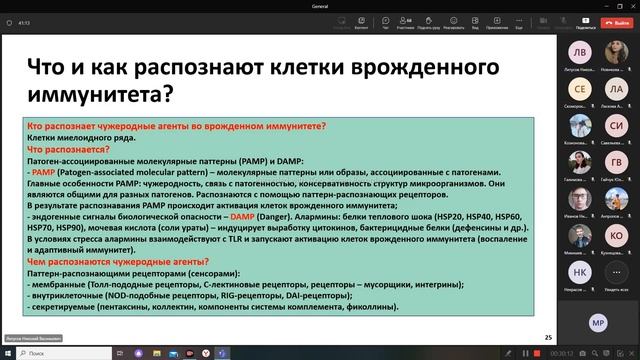Open the meeting Chat panel
640x360 pixels.
(x=385, y=23)
